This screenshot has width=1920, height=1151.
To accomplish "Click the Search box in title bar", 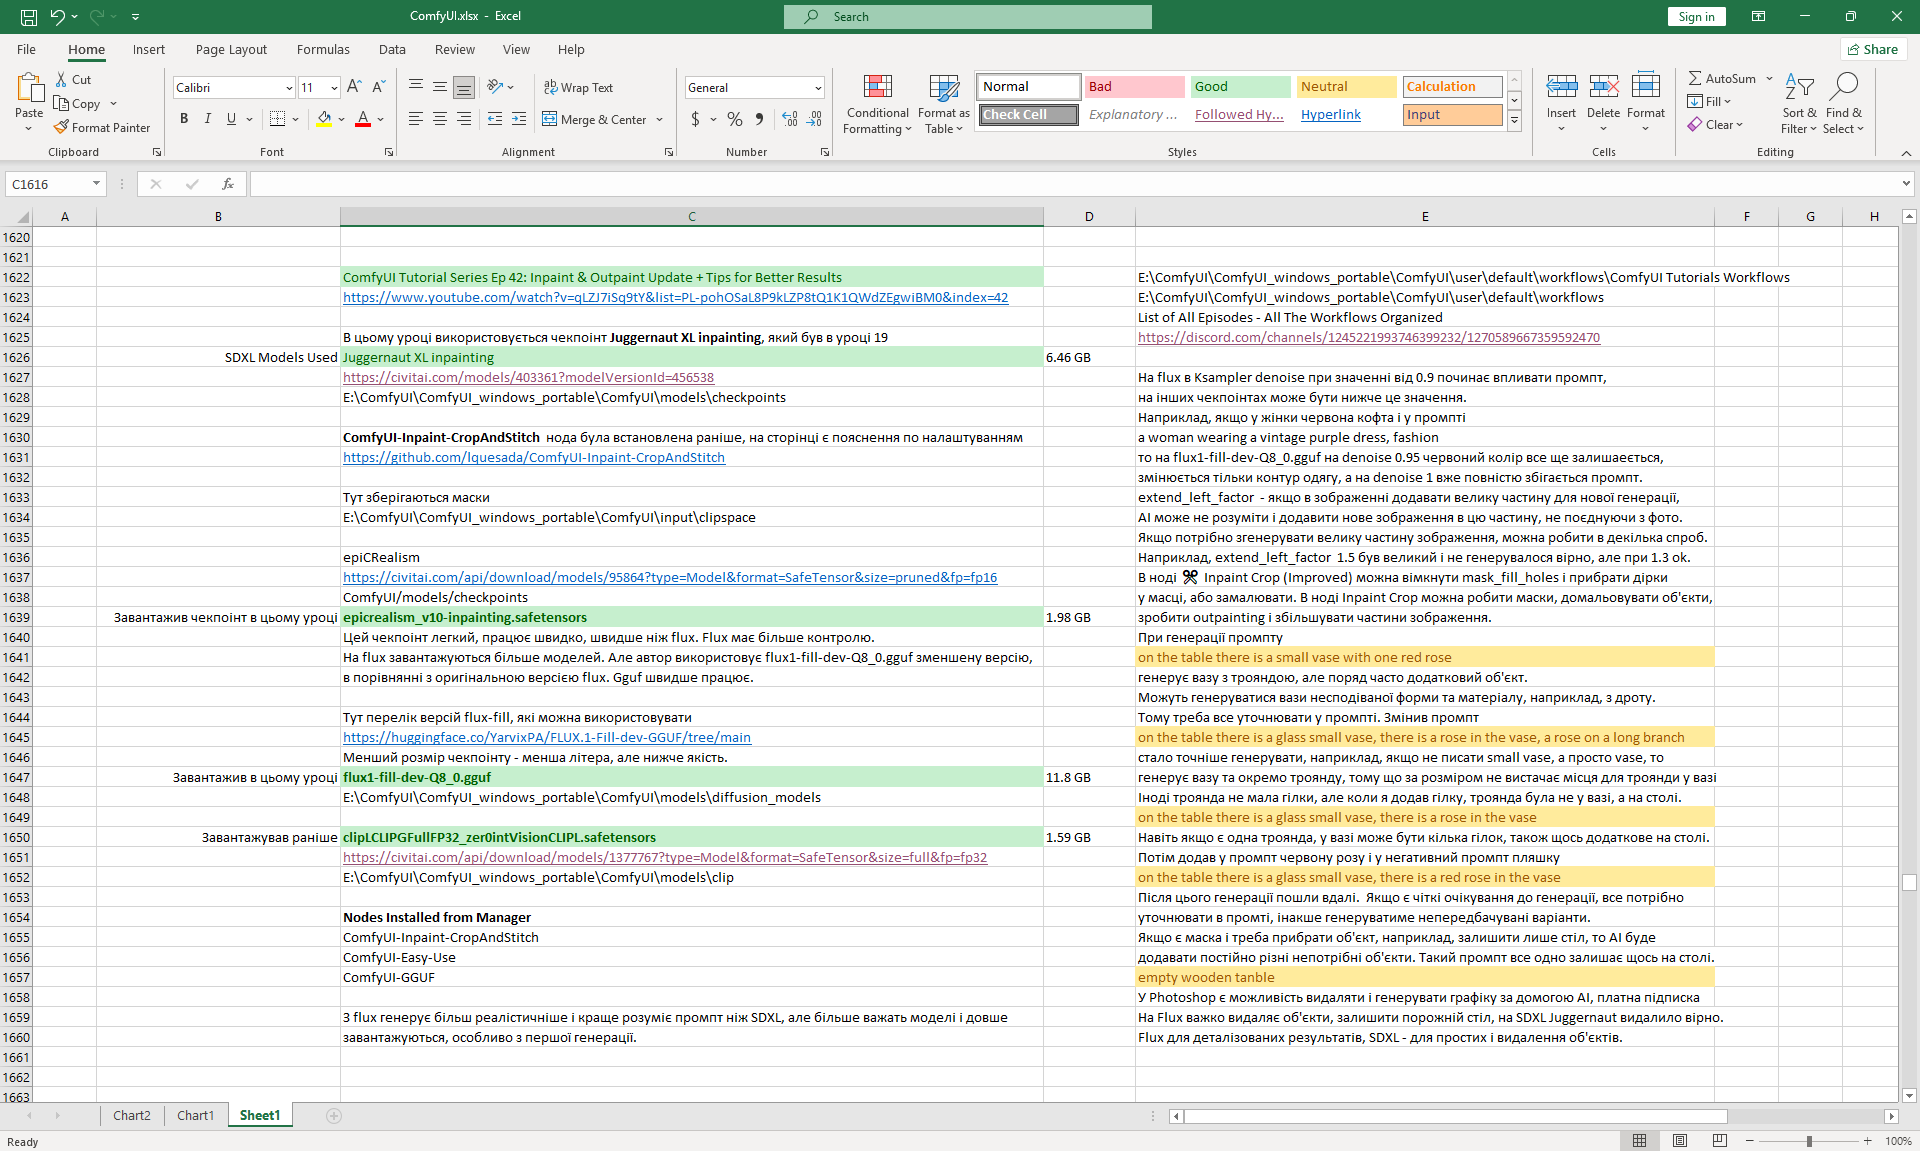I will pos(967,16).
